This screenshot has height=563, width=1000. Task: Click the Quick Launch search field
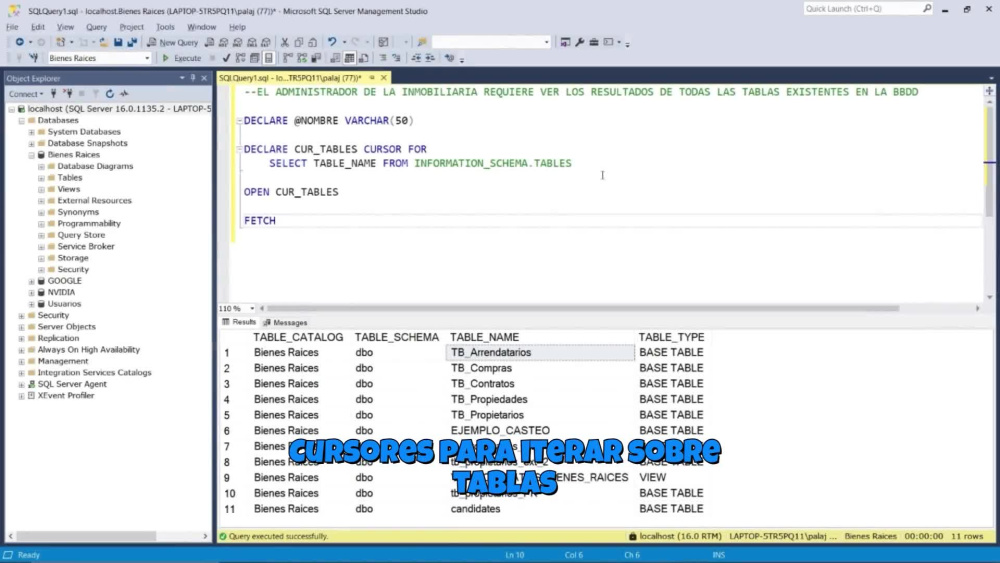[861, 8]
